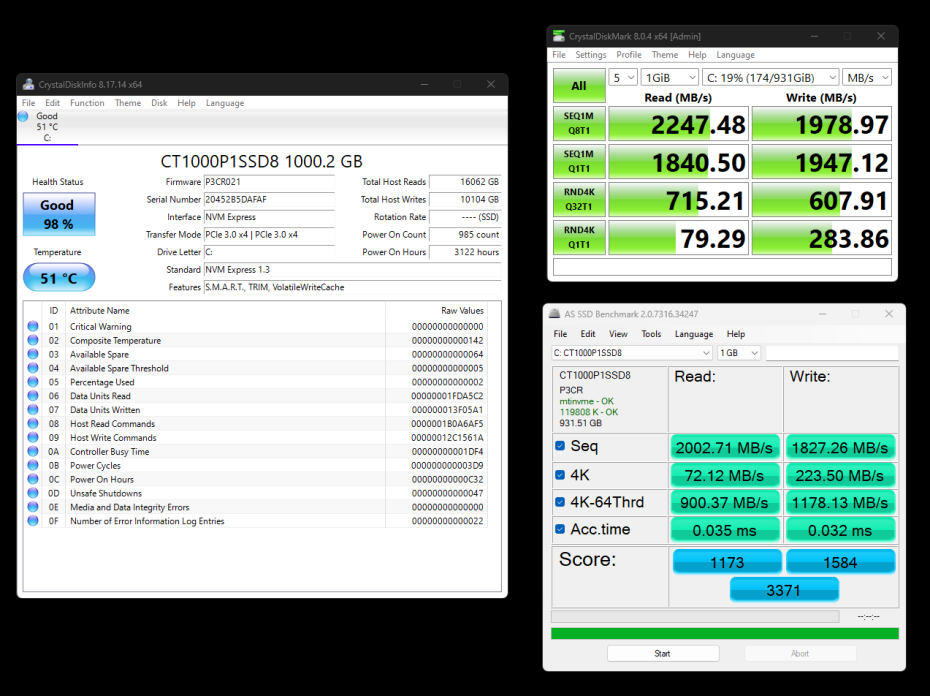Expand the C: 19% drive selection dropdown
This screenshot has height=696, width=930.
[x=770, y=77]
